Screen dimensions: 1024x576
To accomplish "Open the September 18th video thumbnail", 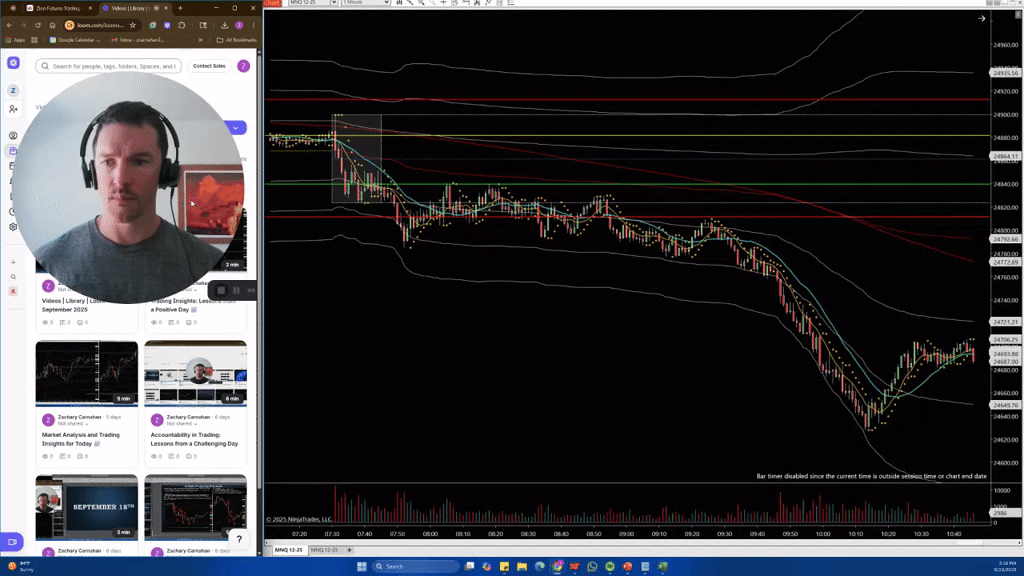I will [87, 506].
